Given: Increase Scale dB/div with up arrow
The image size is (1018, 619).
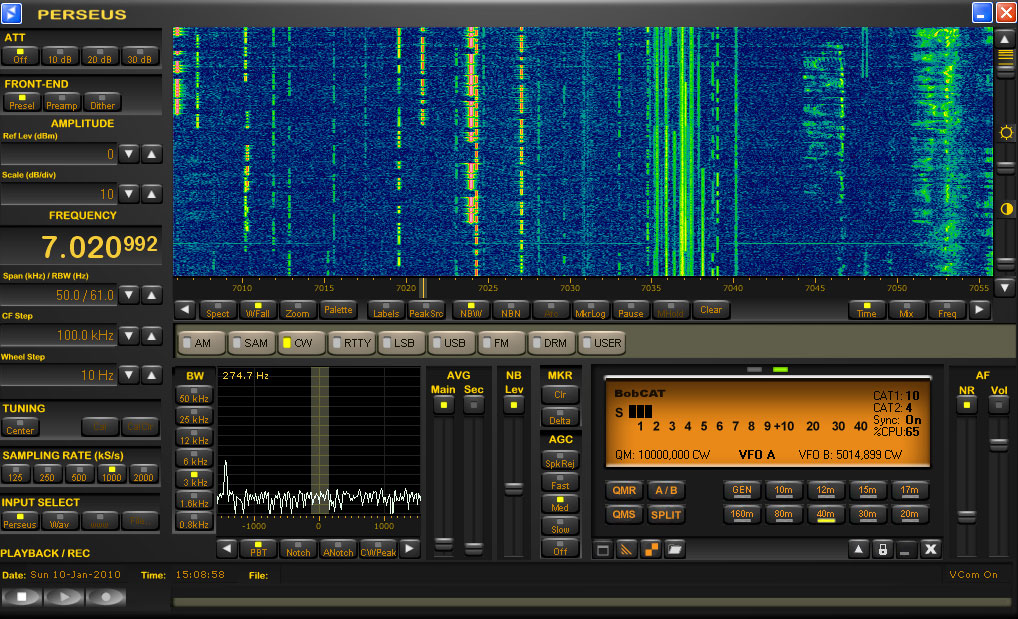Looking at the screenshot, I should 151,194.
